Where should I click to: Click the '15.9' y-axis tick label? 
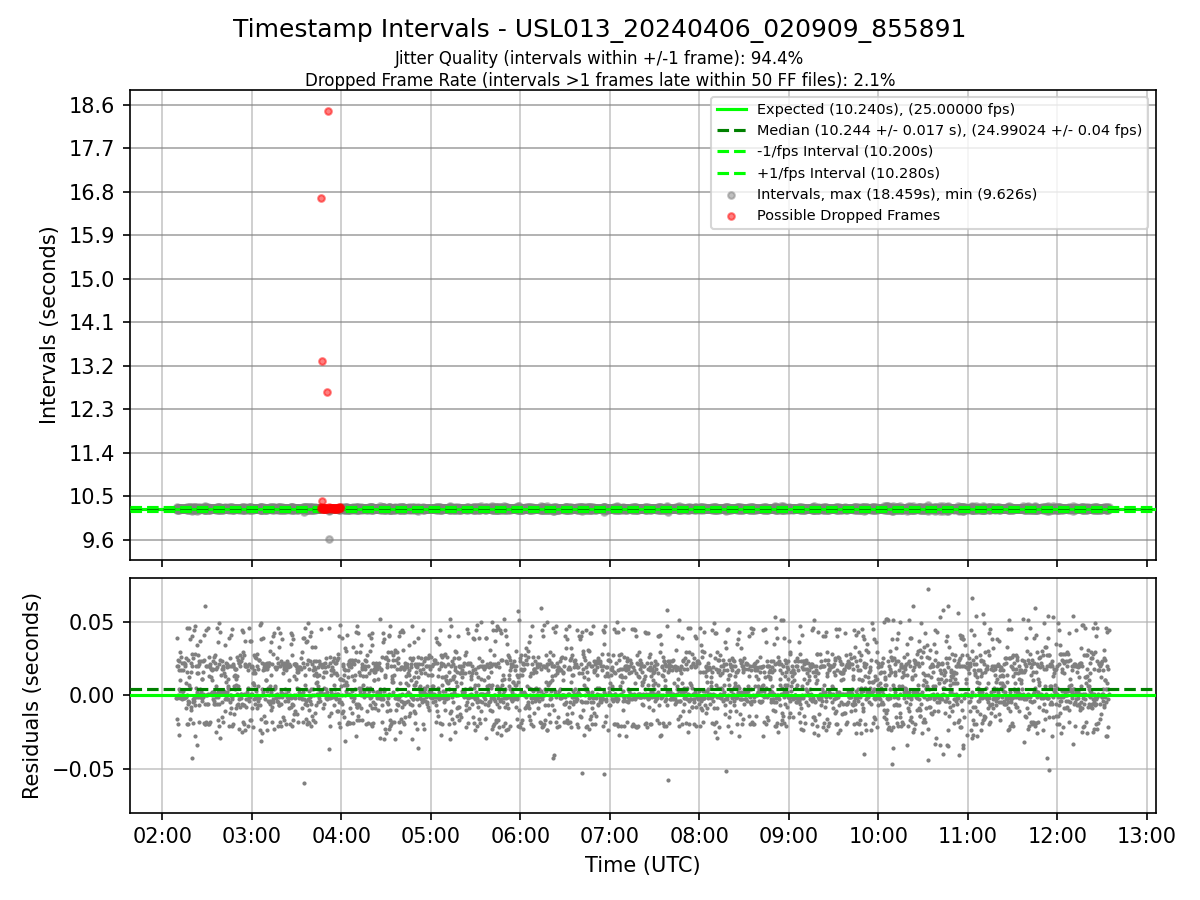click(93, 236)
